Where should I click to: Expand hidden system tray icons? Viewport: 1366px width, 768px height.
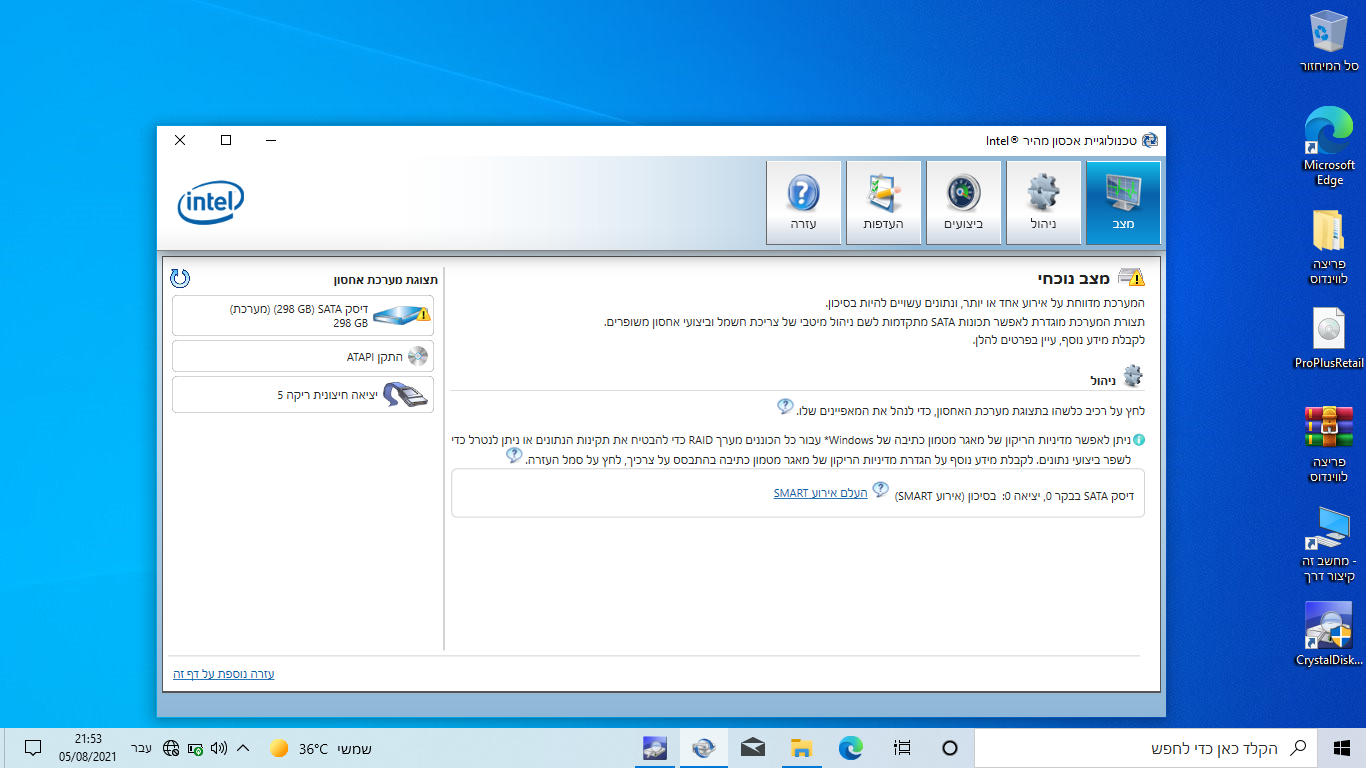[242, 748]
